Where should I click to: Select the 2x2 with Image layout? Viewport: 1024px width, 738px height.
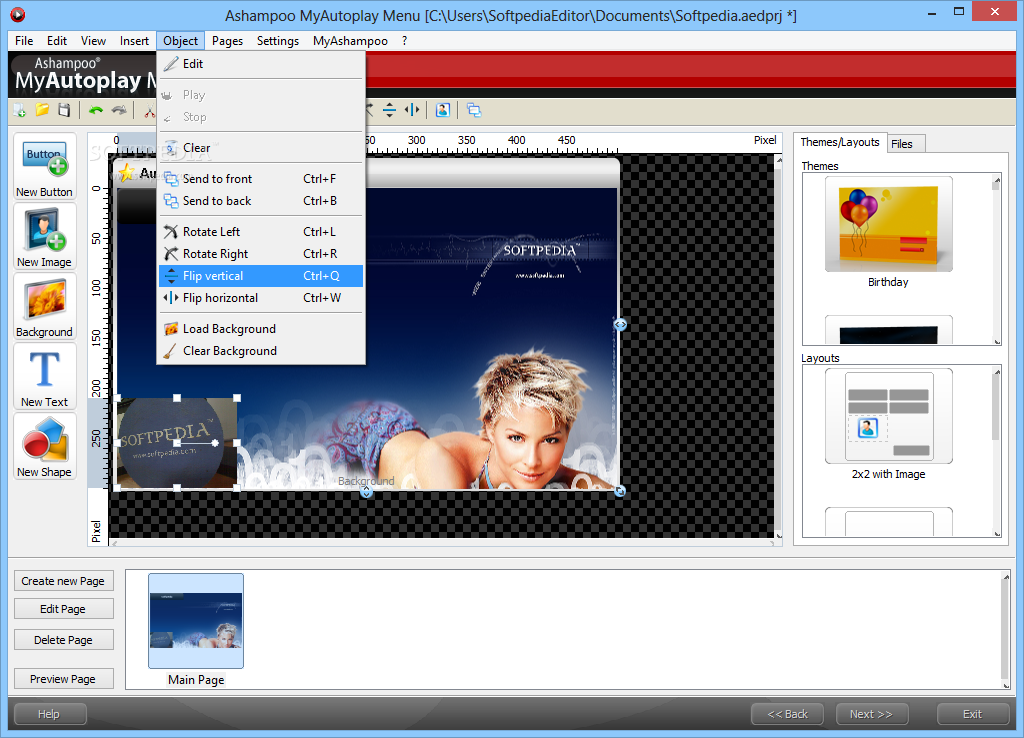pyautogui.click(x=888, y=416)
